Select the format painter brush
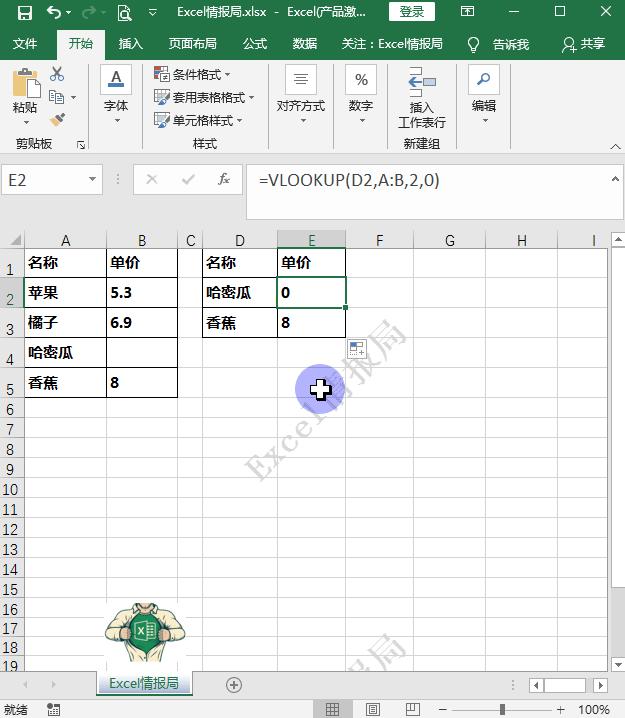The image size is (625, 718). click(x=57, y=120)
